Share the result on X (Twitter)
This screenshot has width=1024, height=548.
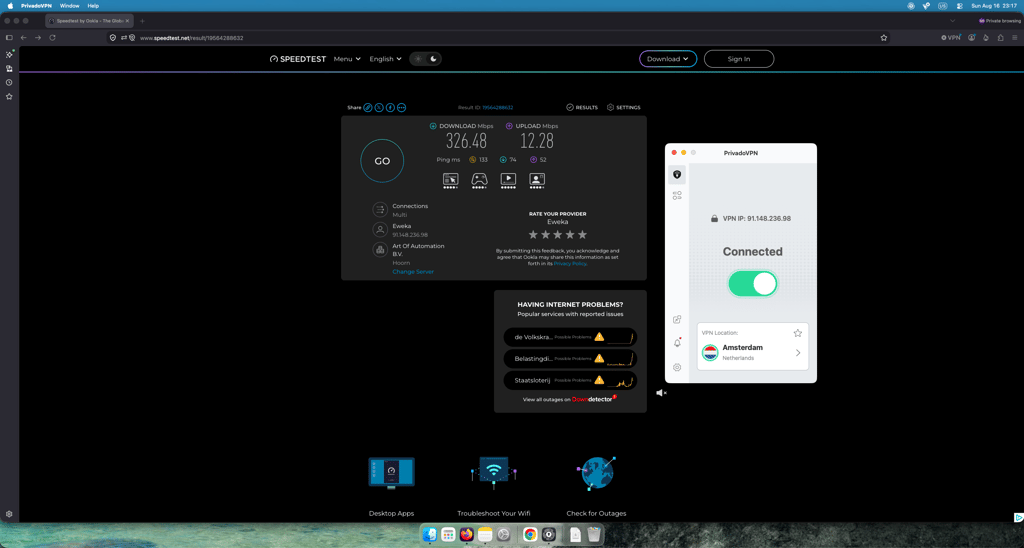(x=379, y=108)
